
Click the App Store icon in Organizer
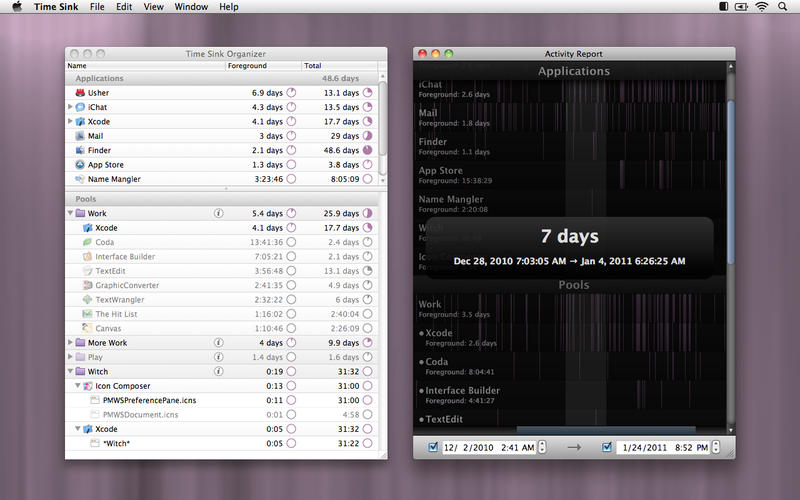80,164
